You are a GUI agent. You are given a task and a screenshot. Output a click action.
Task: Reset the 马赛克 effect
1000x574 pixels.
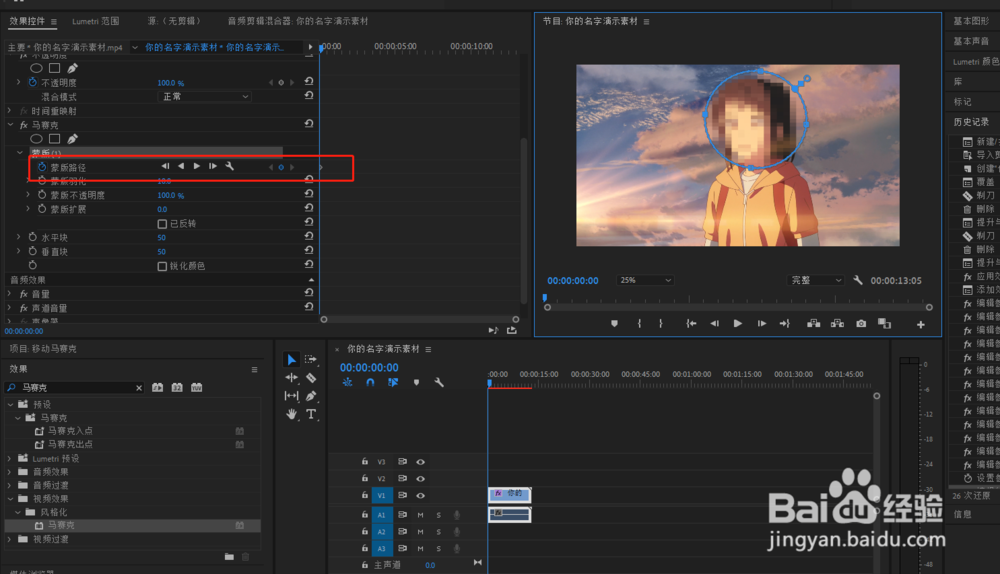(x=309, y=124)
